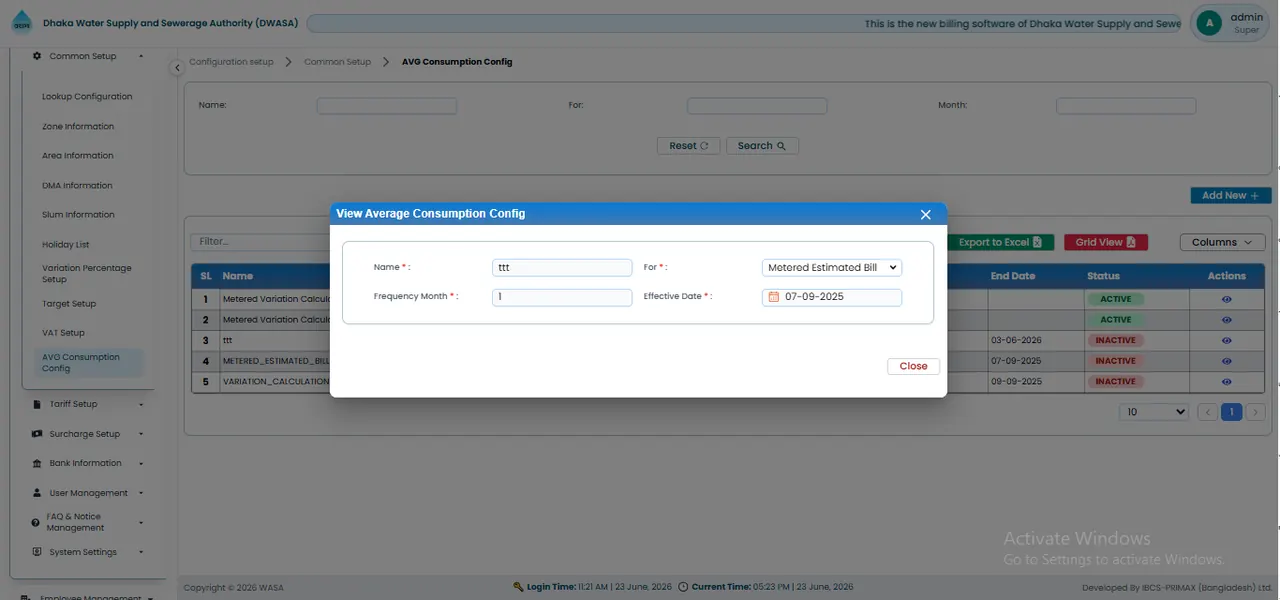Screen dimensions: 1280x600
Task: Click the table Filter input
Action: tap(262, 242)
